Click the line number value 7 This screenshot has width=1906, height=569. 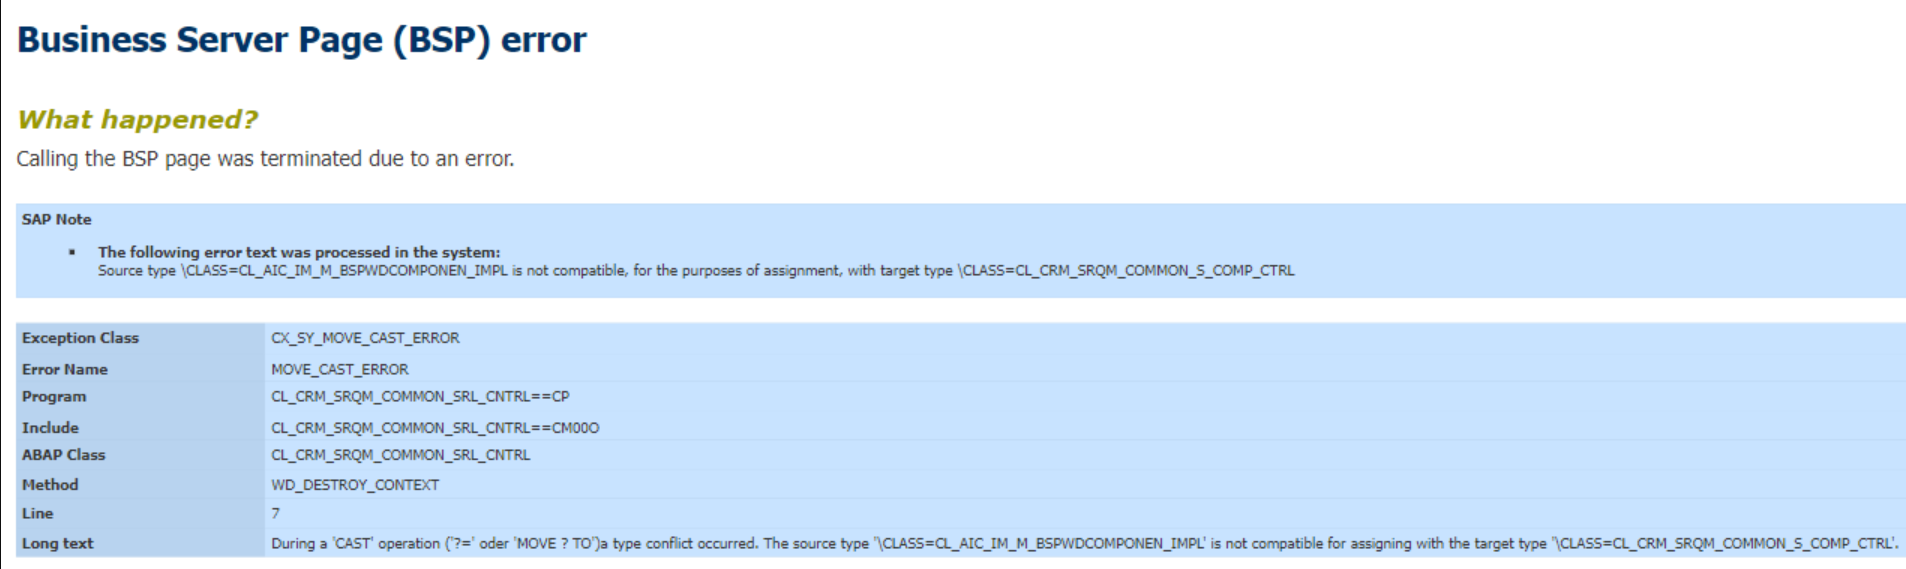click(x=276, y=514)
